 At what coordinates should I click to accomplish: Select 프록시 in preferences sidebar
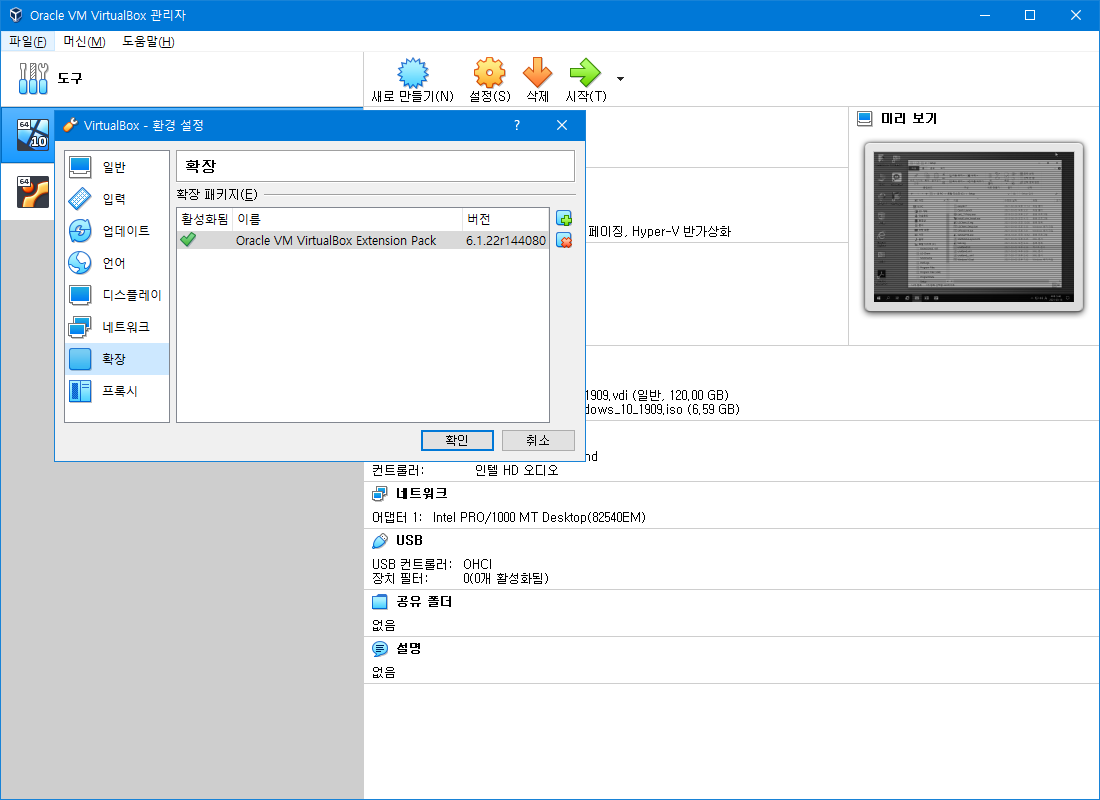[x=116, y=391]
